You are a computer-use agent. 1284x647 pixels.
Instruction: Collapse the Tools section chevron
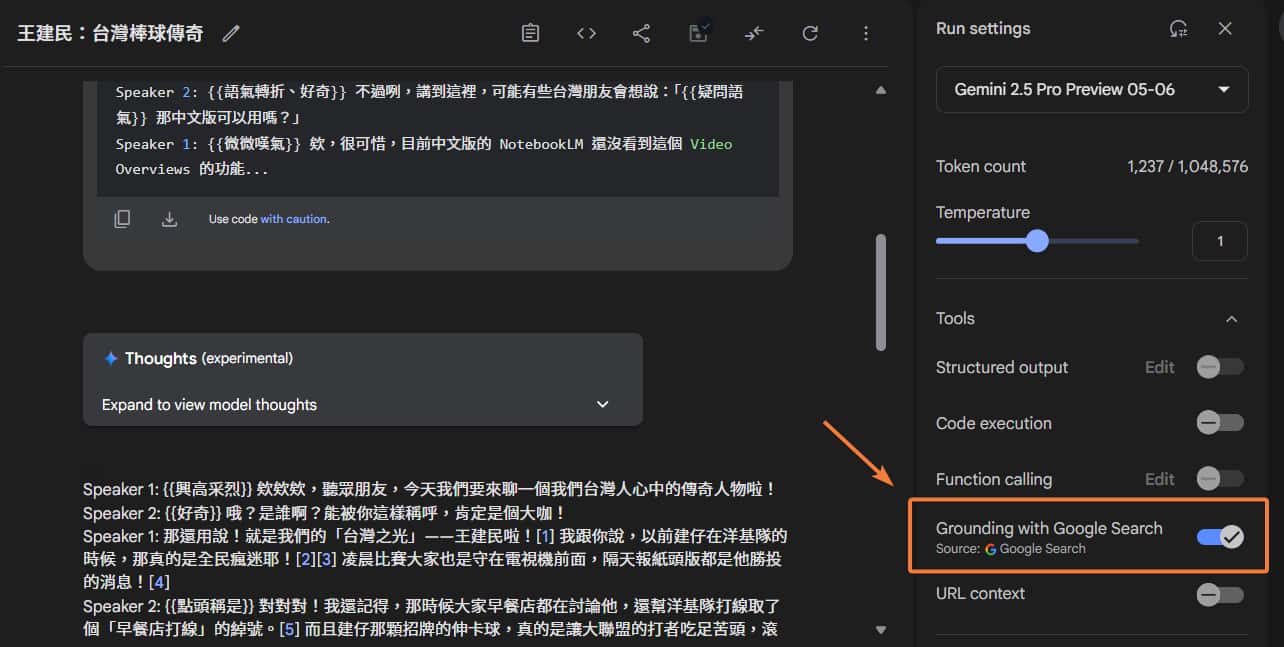pos(1231,319)
